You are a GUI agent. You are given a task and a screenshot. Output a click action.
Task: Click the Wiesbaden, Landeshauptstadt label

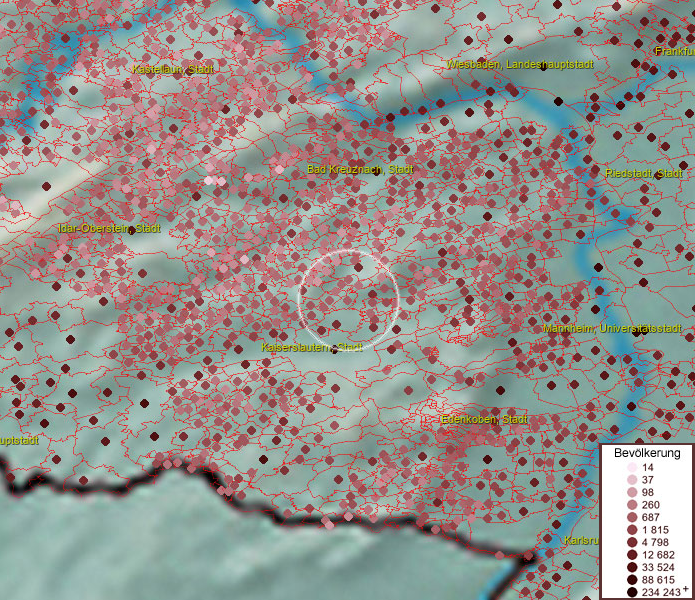point(519,64)
